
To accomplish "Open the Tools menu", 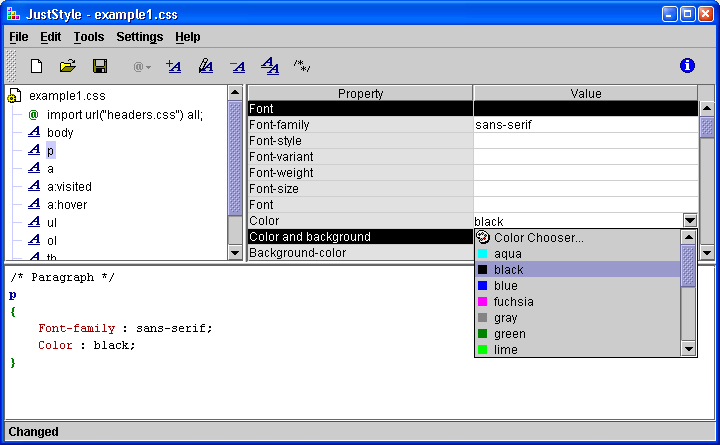I will coord(89,37).
